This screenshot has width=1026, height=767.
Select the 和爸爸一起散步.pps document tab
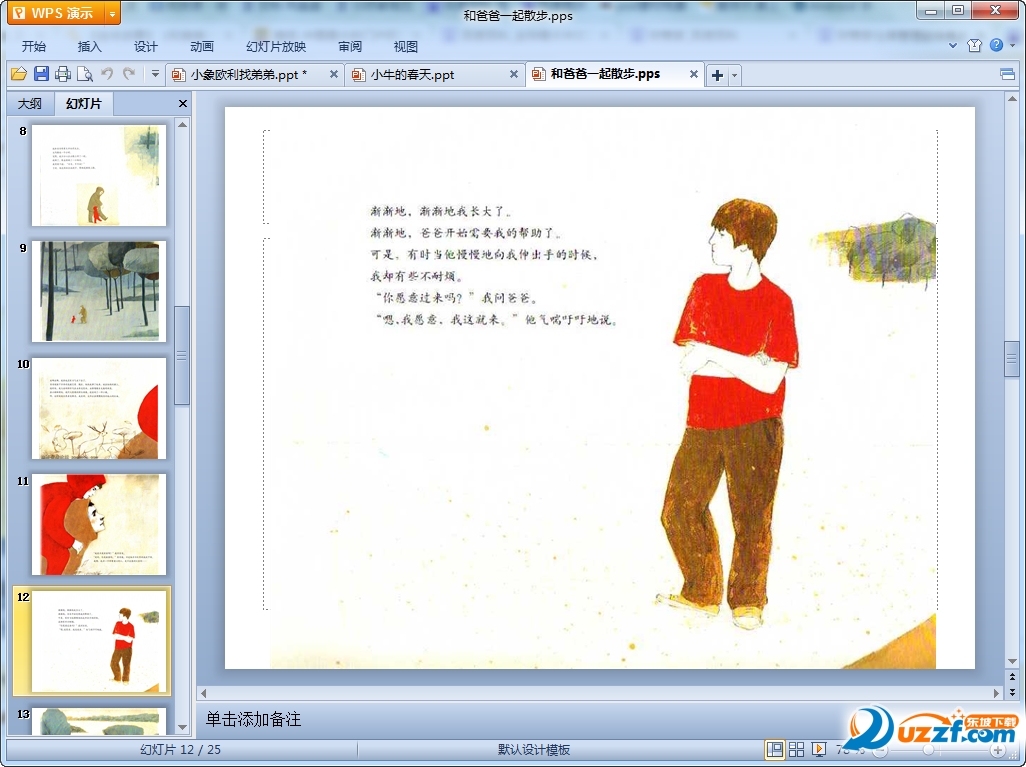pyautogui.click(x=605, y=74)
